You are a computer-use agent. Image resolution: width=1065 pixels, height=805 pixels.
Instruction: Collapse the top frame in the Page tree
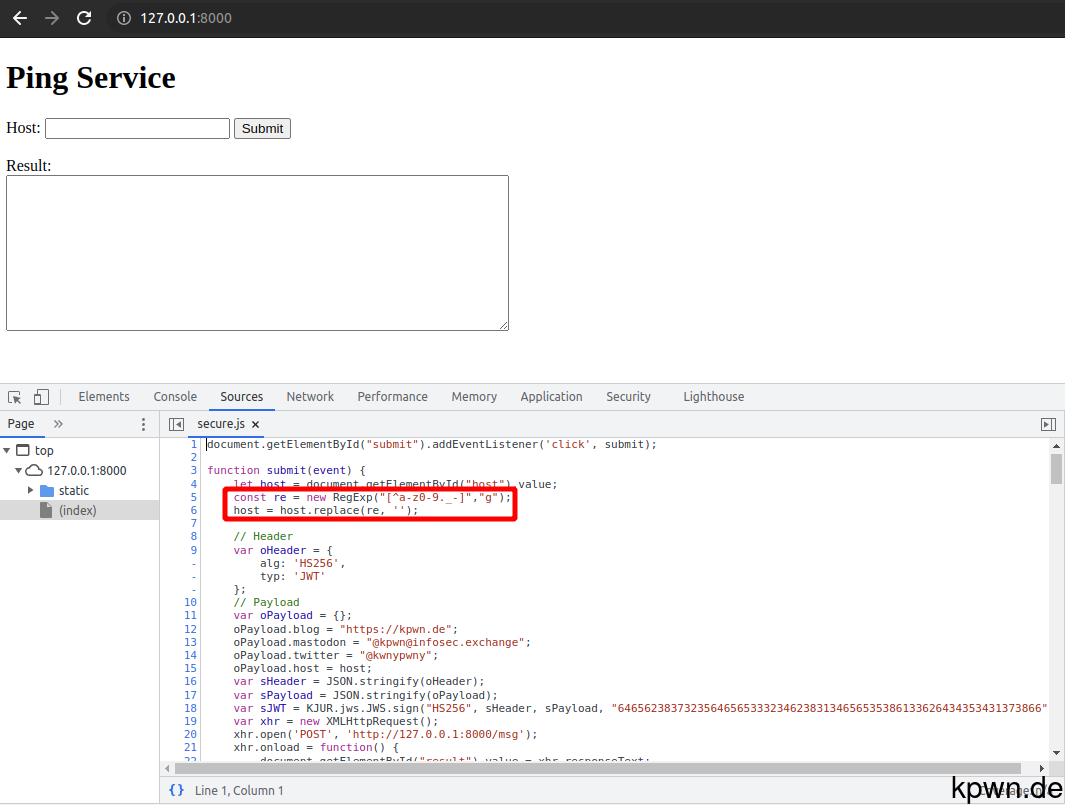(x=8, y=450)
